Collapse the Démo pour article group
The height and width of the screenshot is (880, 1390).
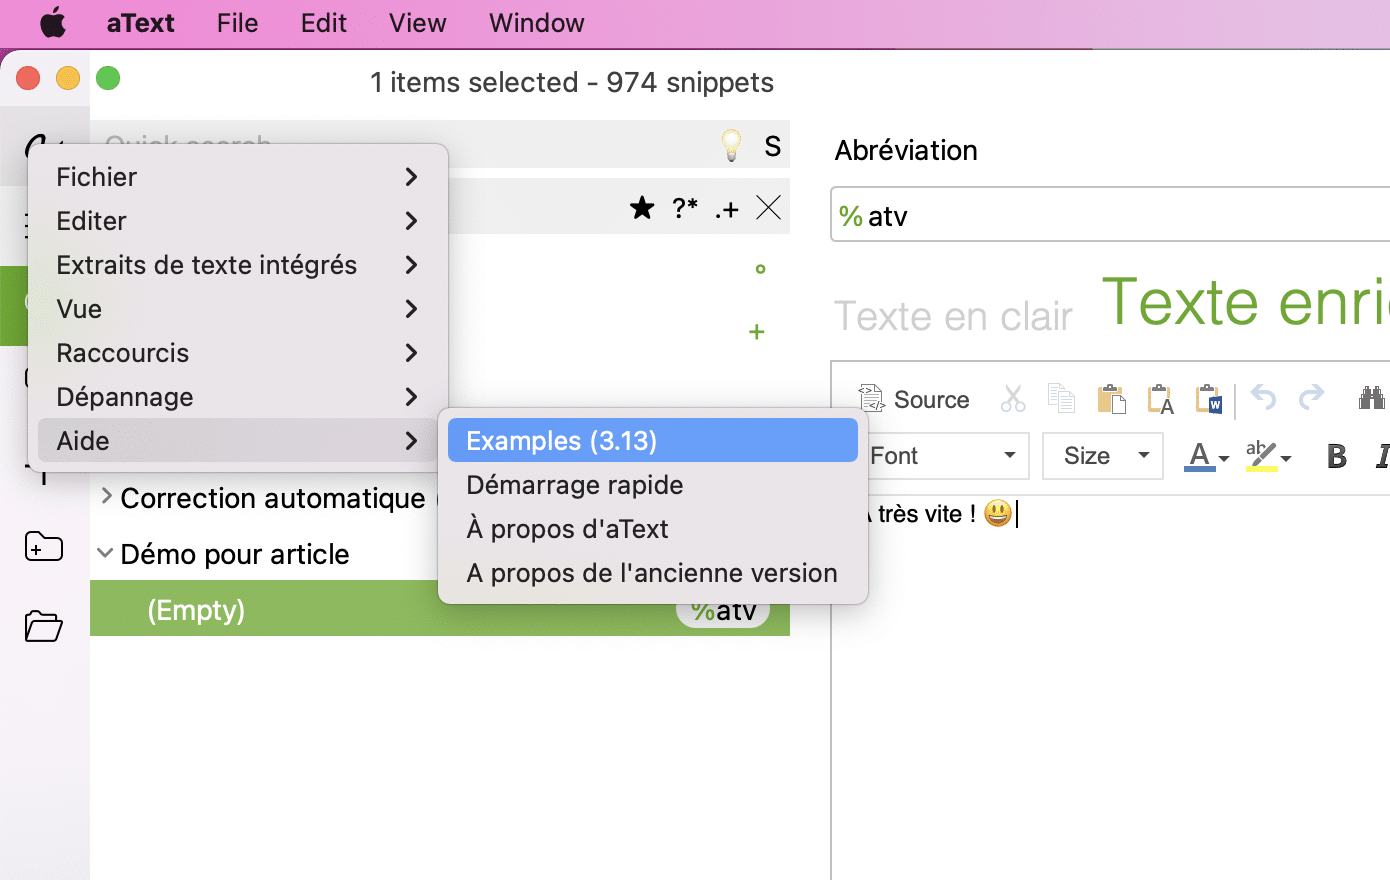tap(105, 552)
